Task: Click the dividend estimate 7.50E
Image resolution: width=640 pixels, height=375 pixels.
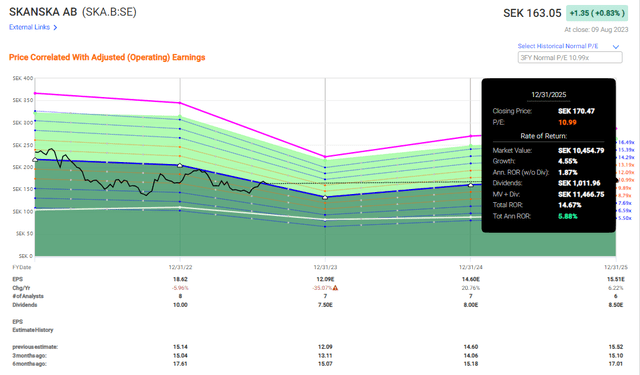Action: [x=325, y=305]
